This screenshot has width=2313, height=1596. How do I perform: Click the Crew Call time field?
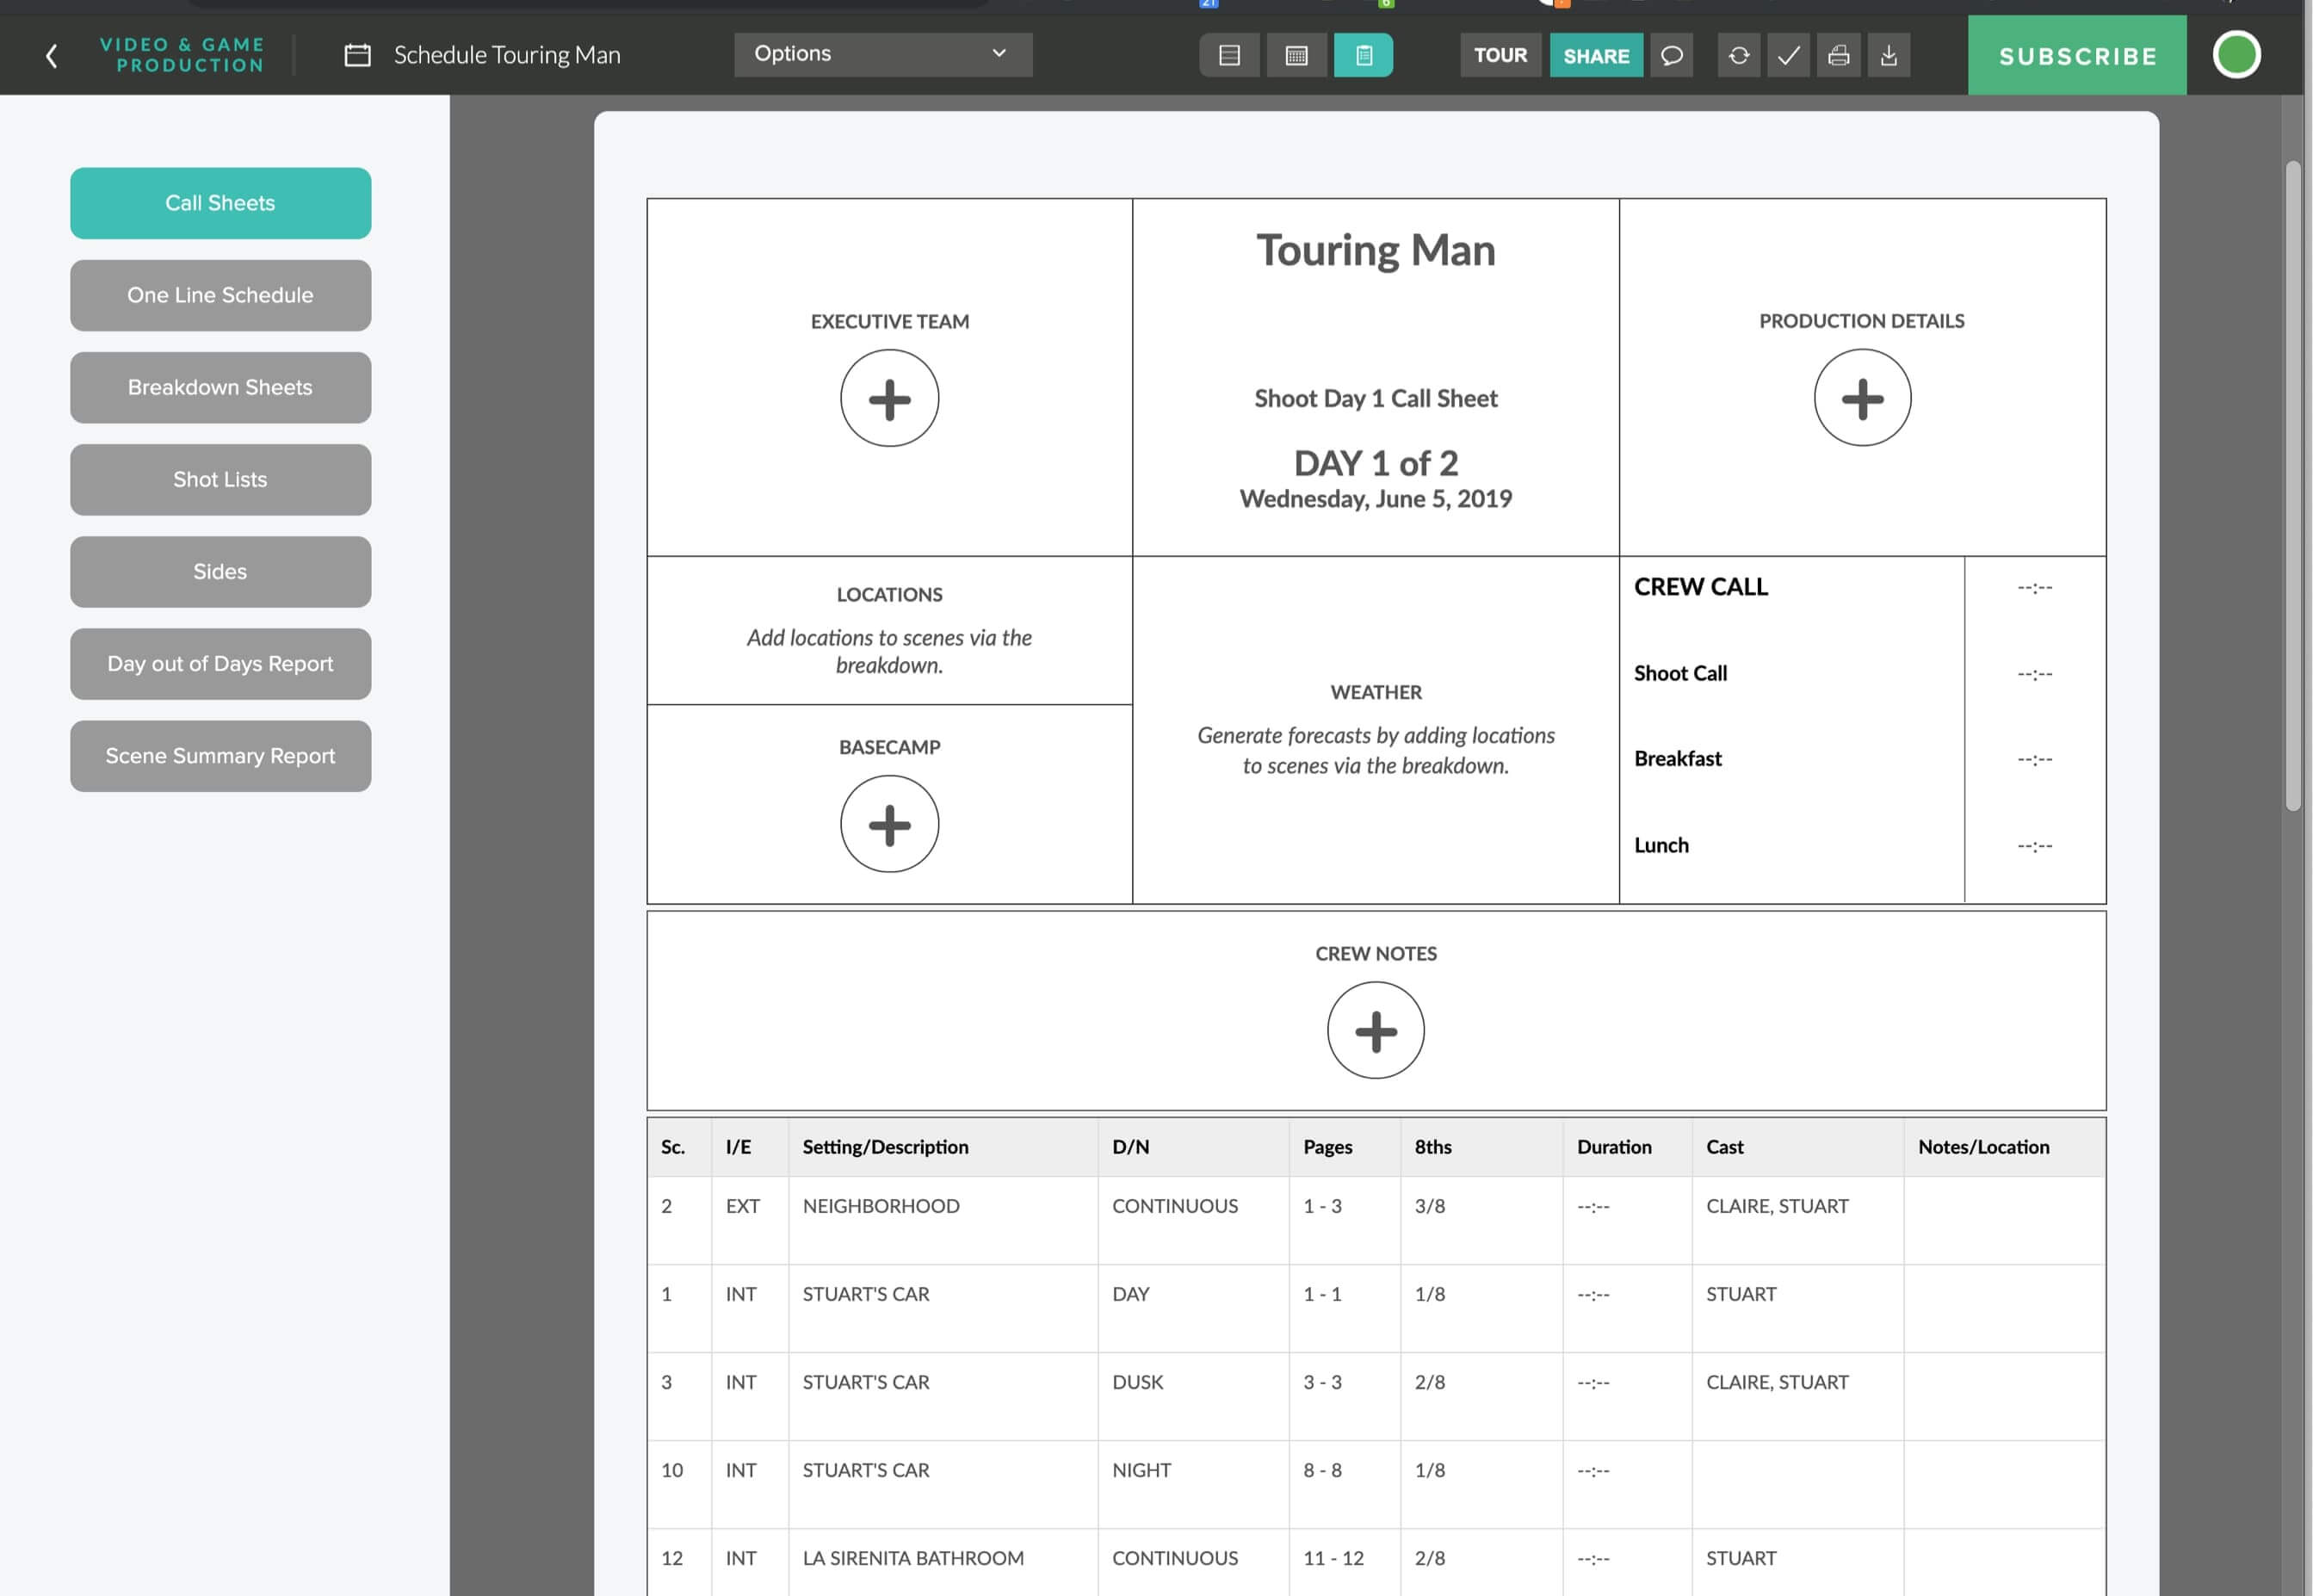point(2035,587)
